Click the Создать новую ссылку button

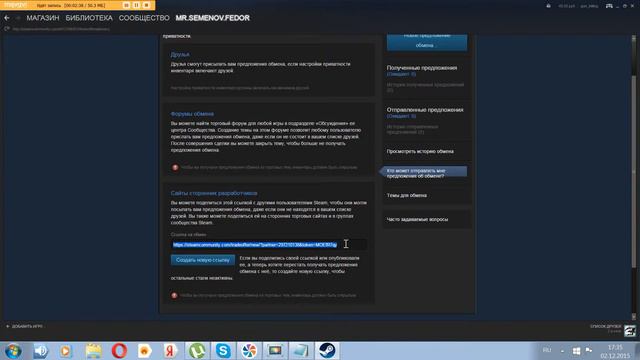pos(203,260)
